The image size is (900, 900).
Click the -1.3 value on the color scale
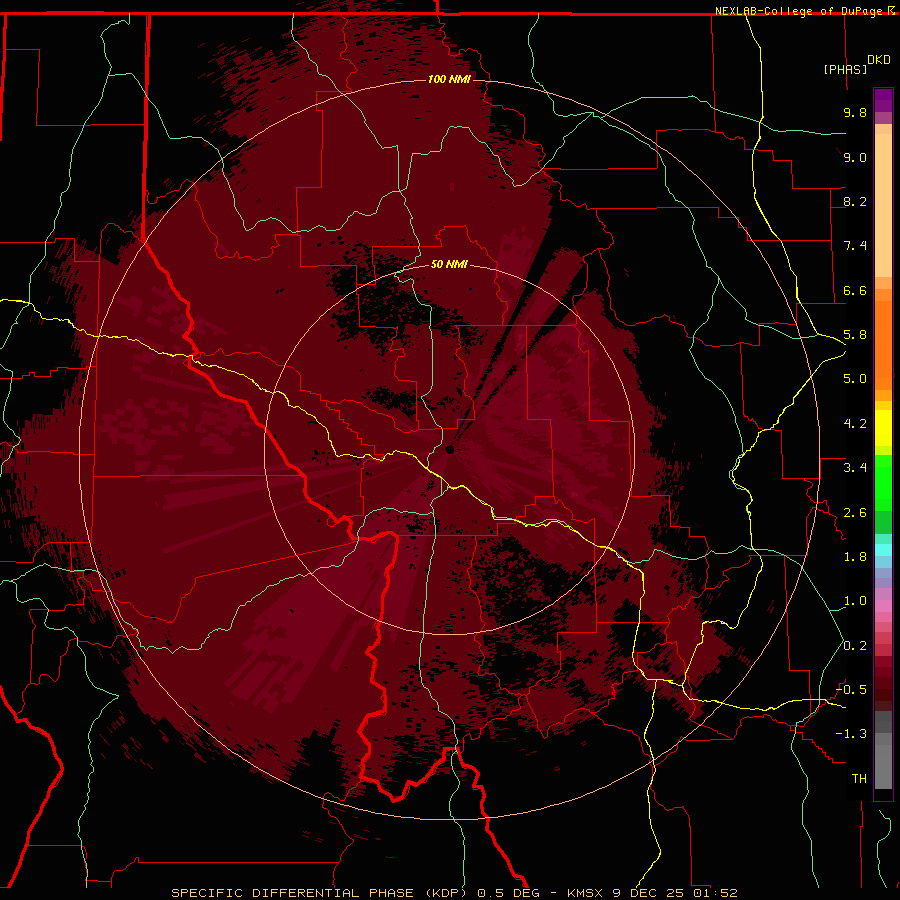(x=851, y=734)
